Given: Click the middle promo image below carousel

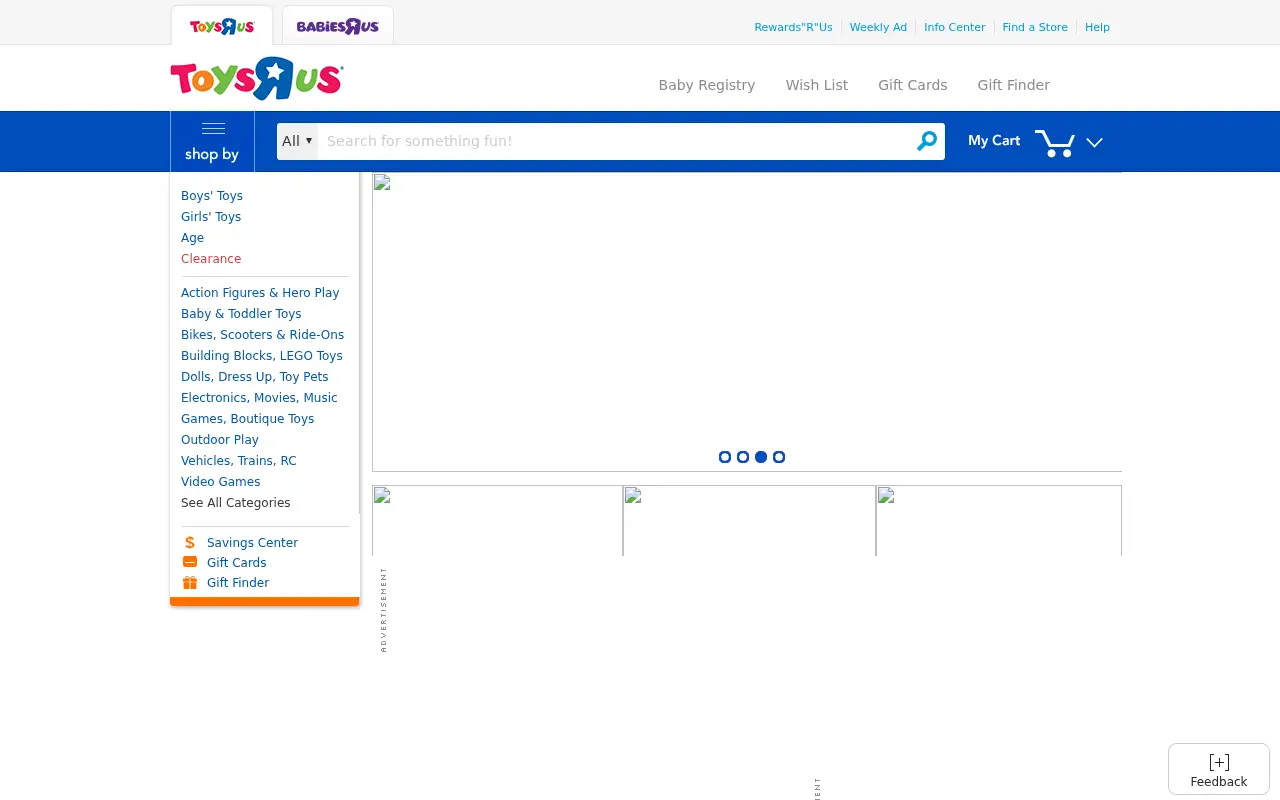Looking at the screenshot, I should pyautogui.click(x=749, y=521).
